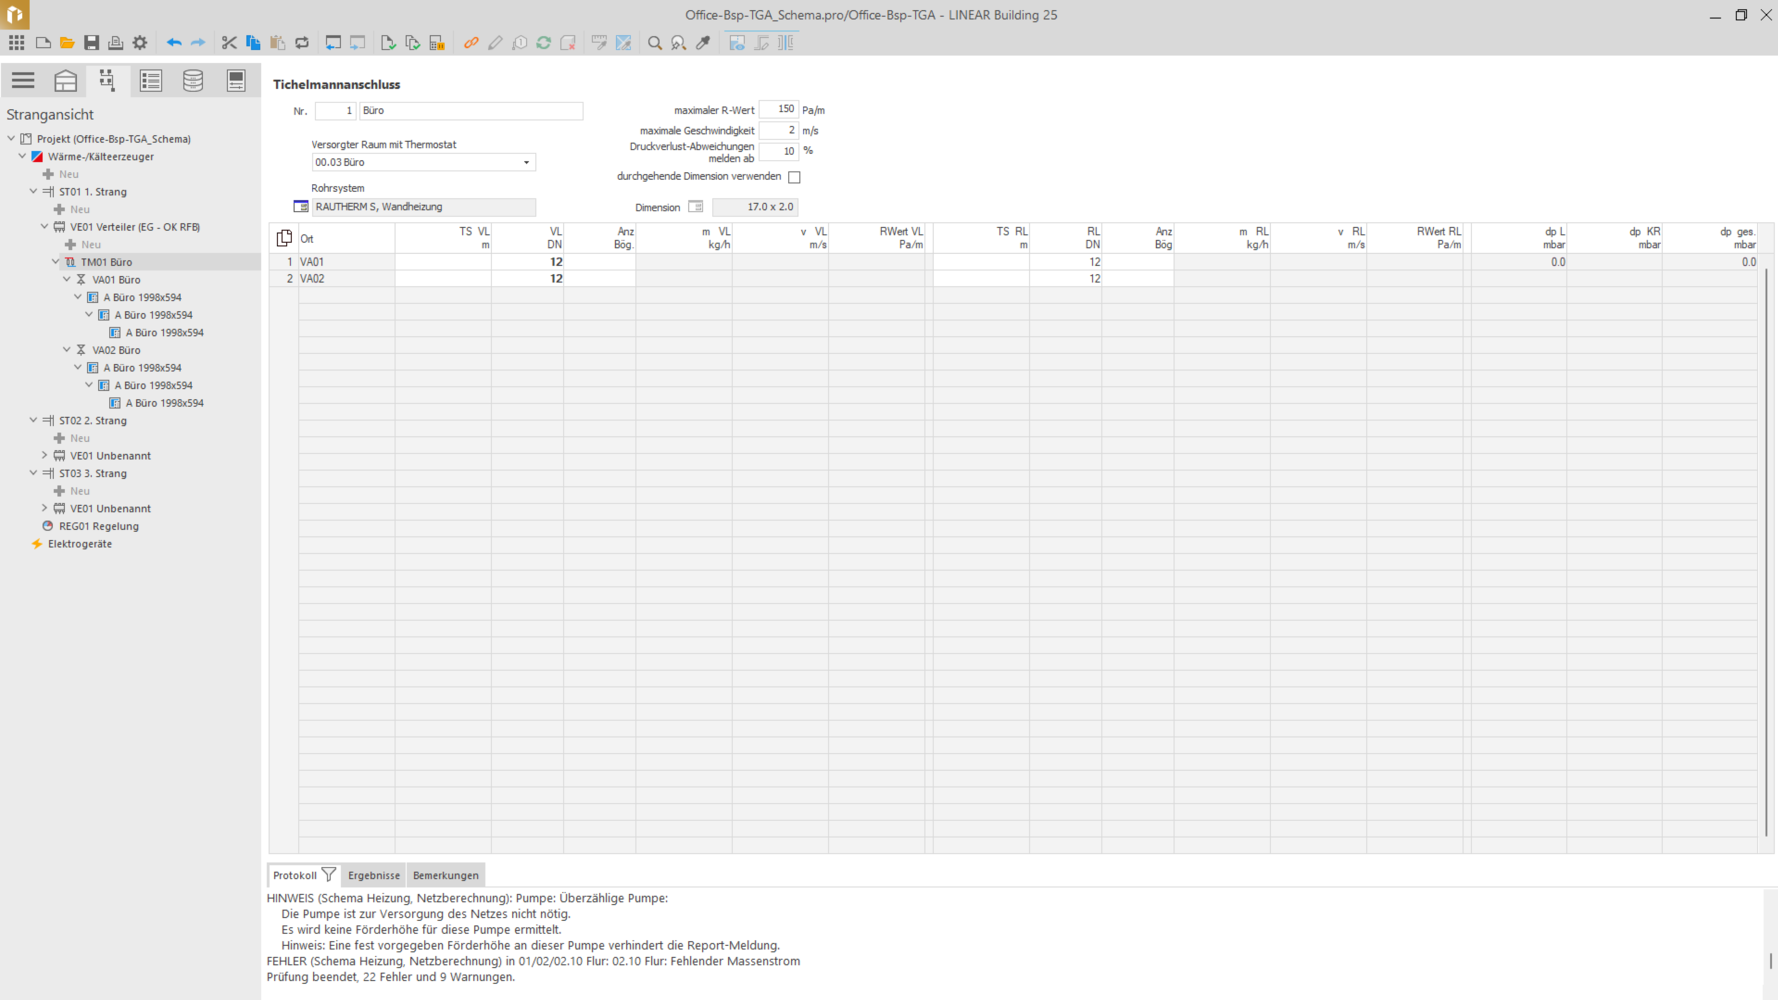Open file with the folder icon
This screenshot has width=1778, height=1000.
coord(67,43)
